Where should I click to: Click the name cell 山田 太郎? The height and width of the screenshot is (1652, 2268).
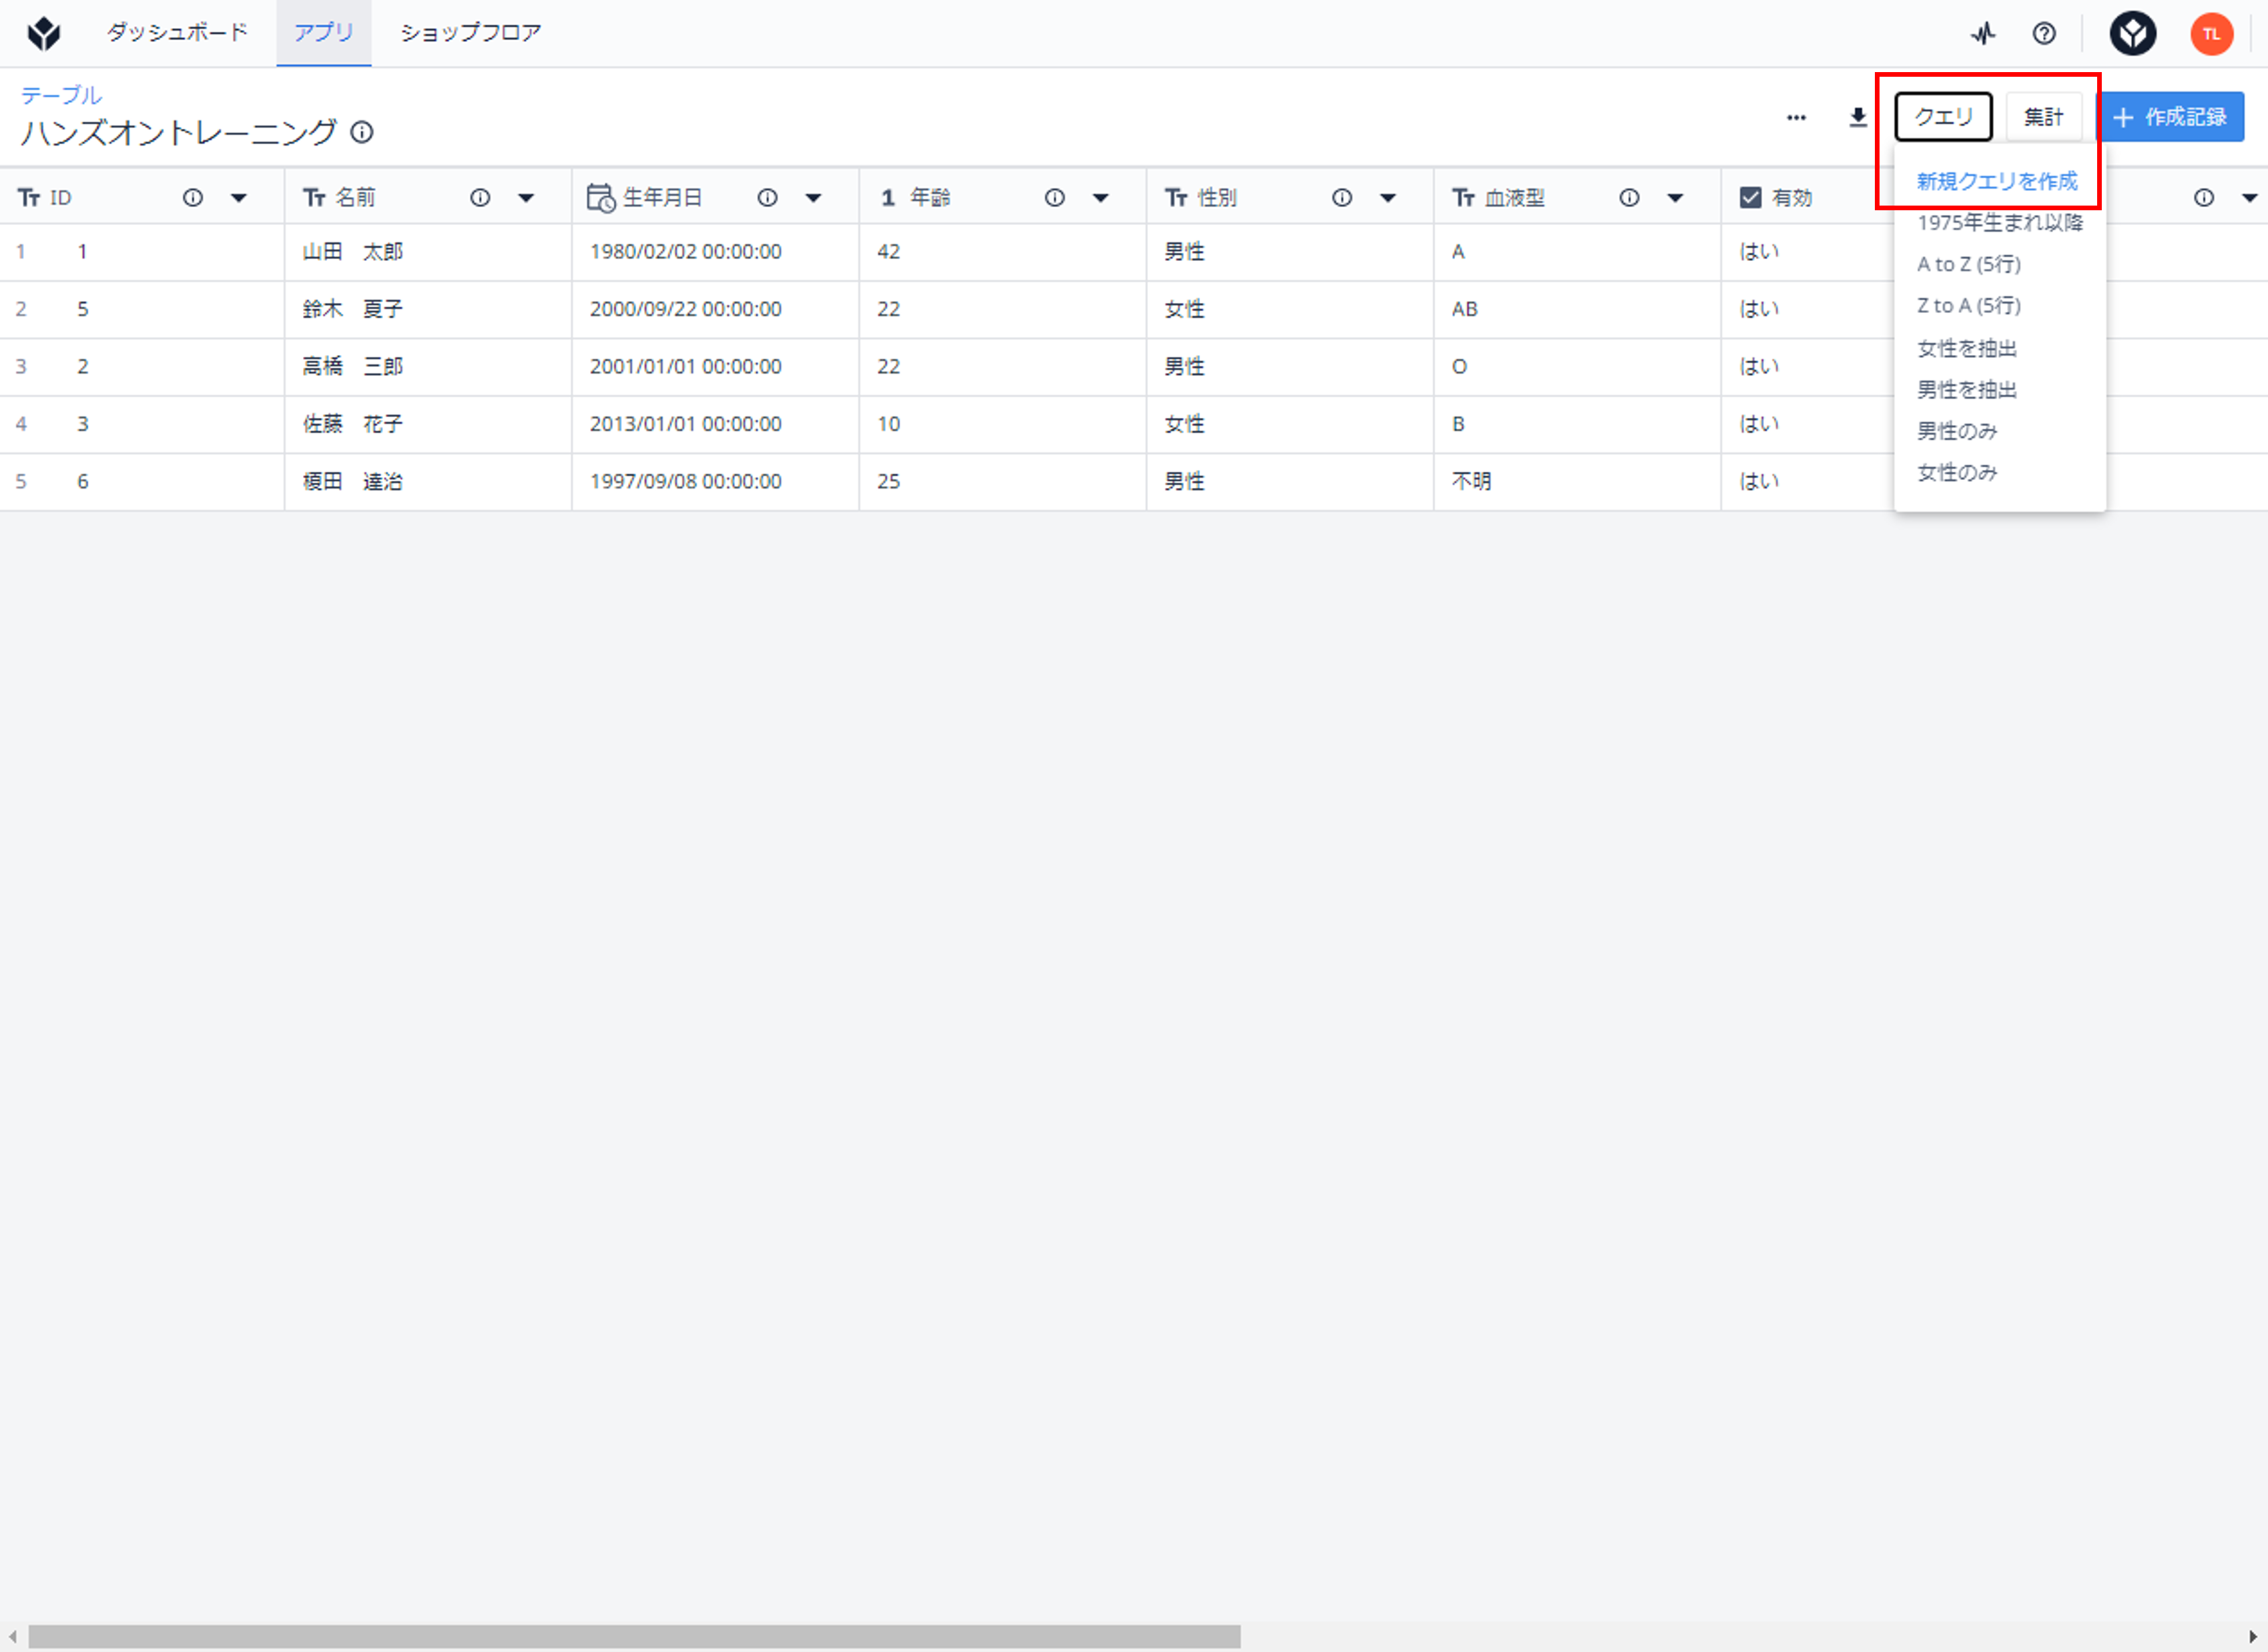427,252
